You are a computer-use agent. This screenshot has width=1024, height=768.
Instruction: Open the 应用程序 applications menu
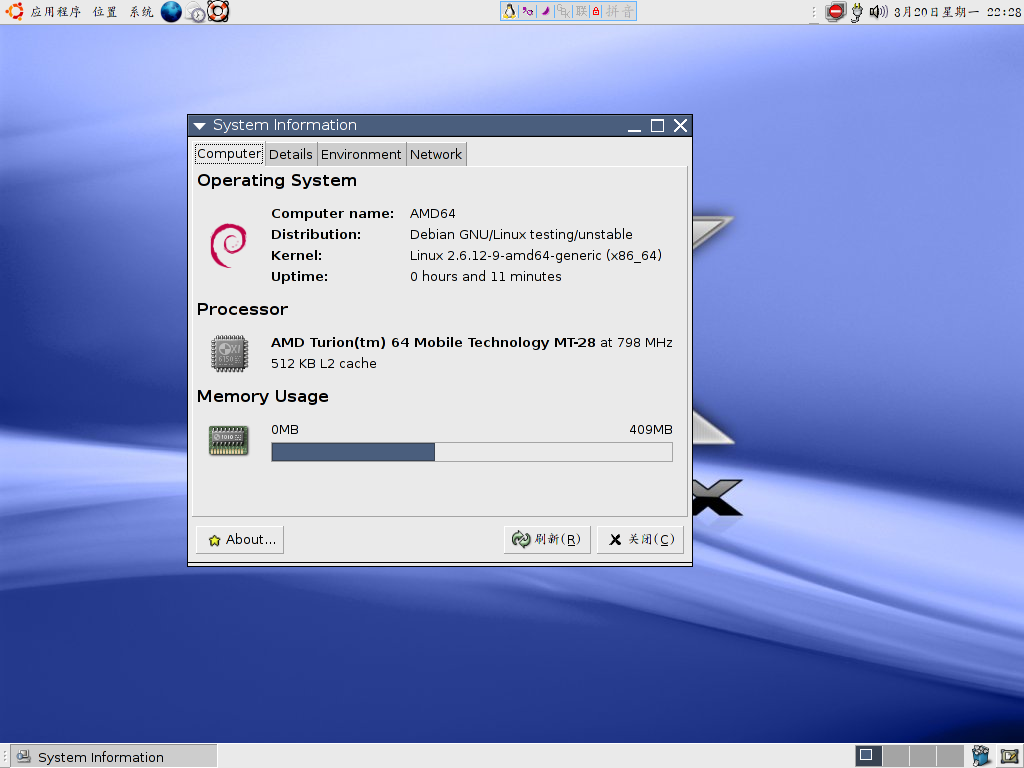(x=56, y=12)
